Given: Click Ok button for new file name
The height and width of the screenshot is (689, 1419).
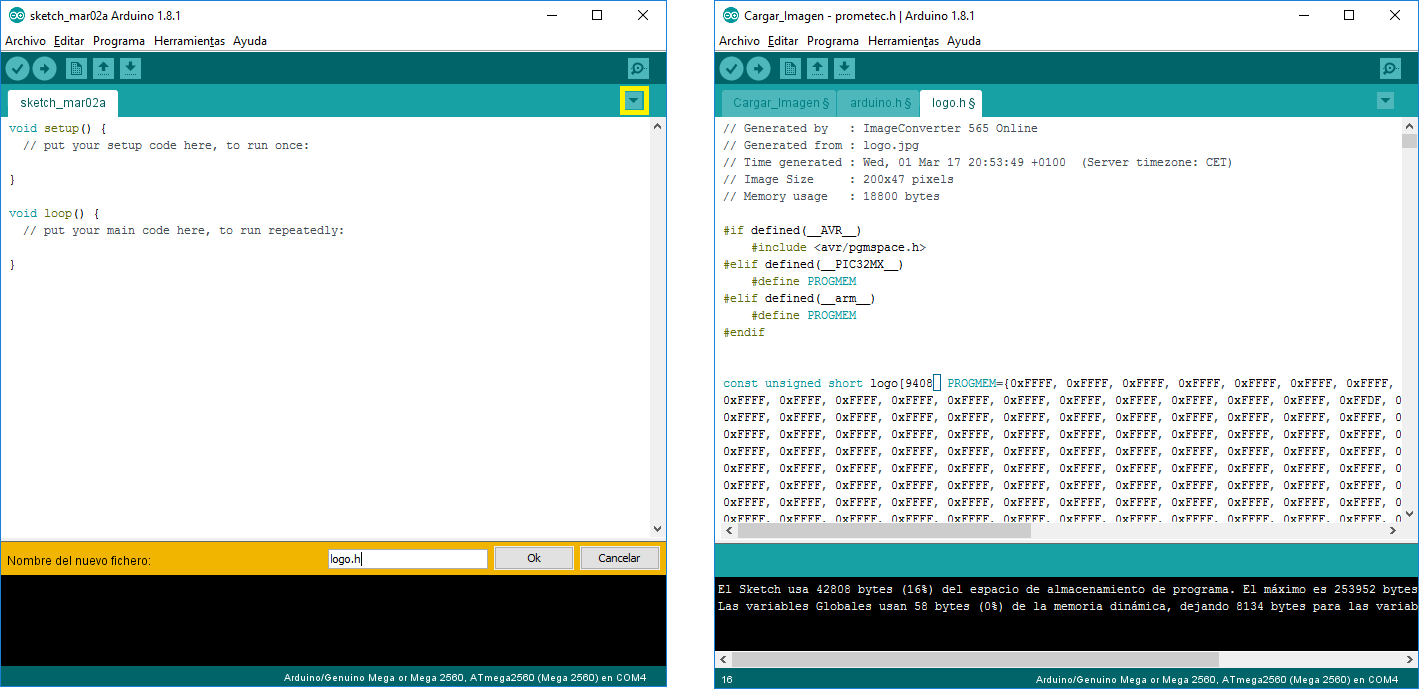Looking at the screenshot, I should click(x=534, y=558).
